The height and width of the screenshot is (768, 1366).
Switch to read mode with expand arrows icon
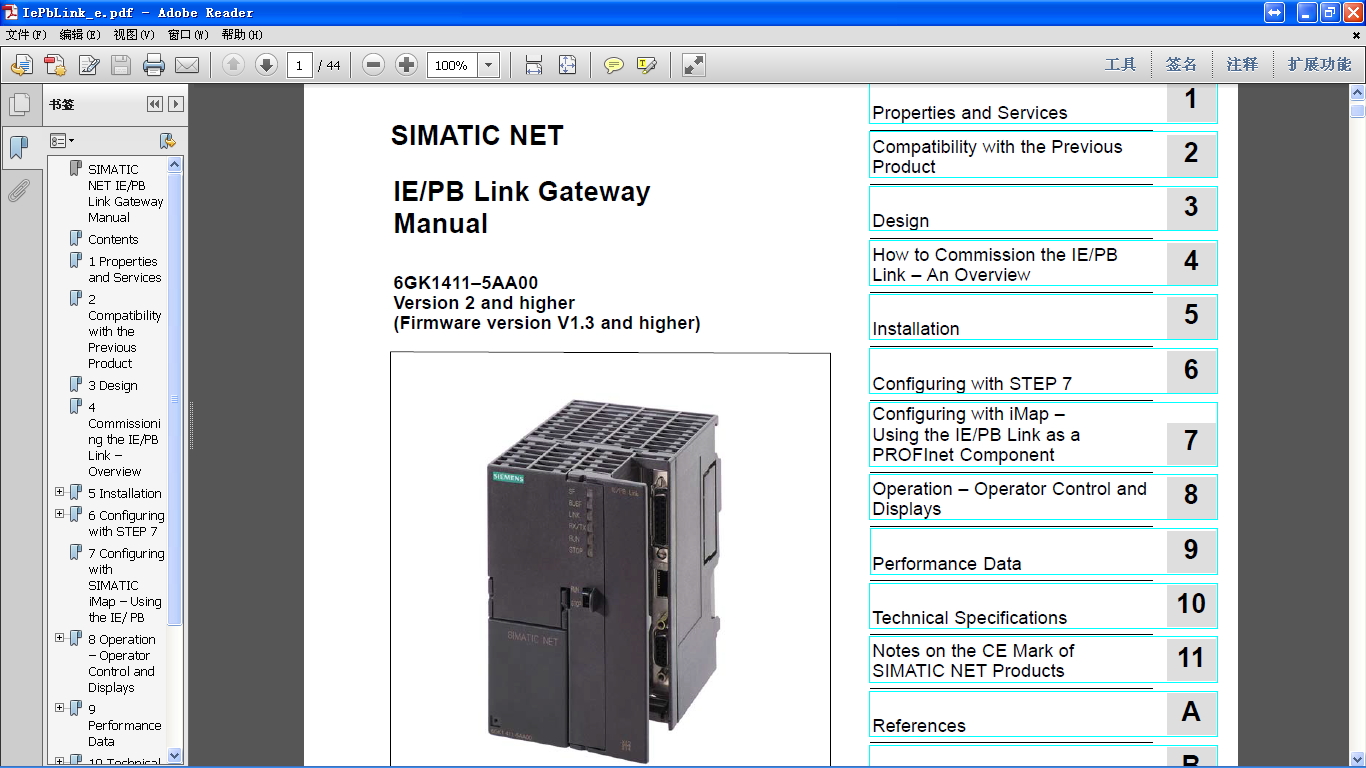coord(694,65)
